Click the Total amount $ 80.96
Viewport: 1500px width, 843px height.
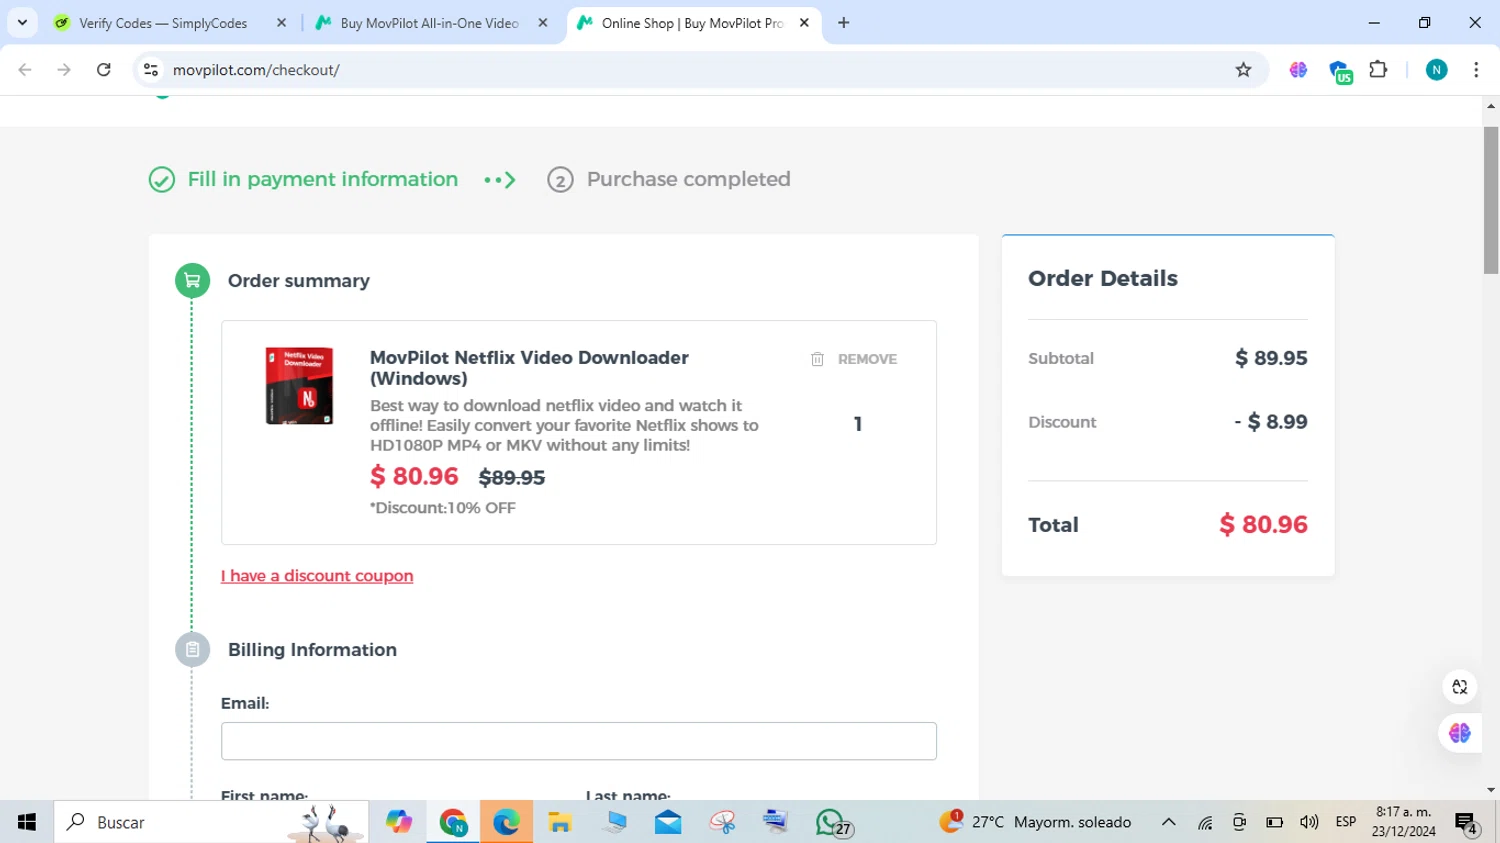(x=1263, y=525)
